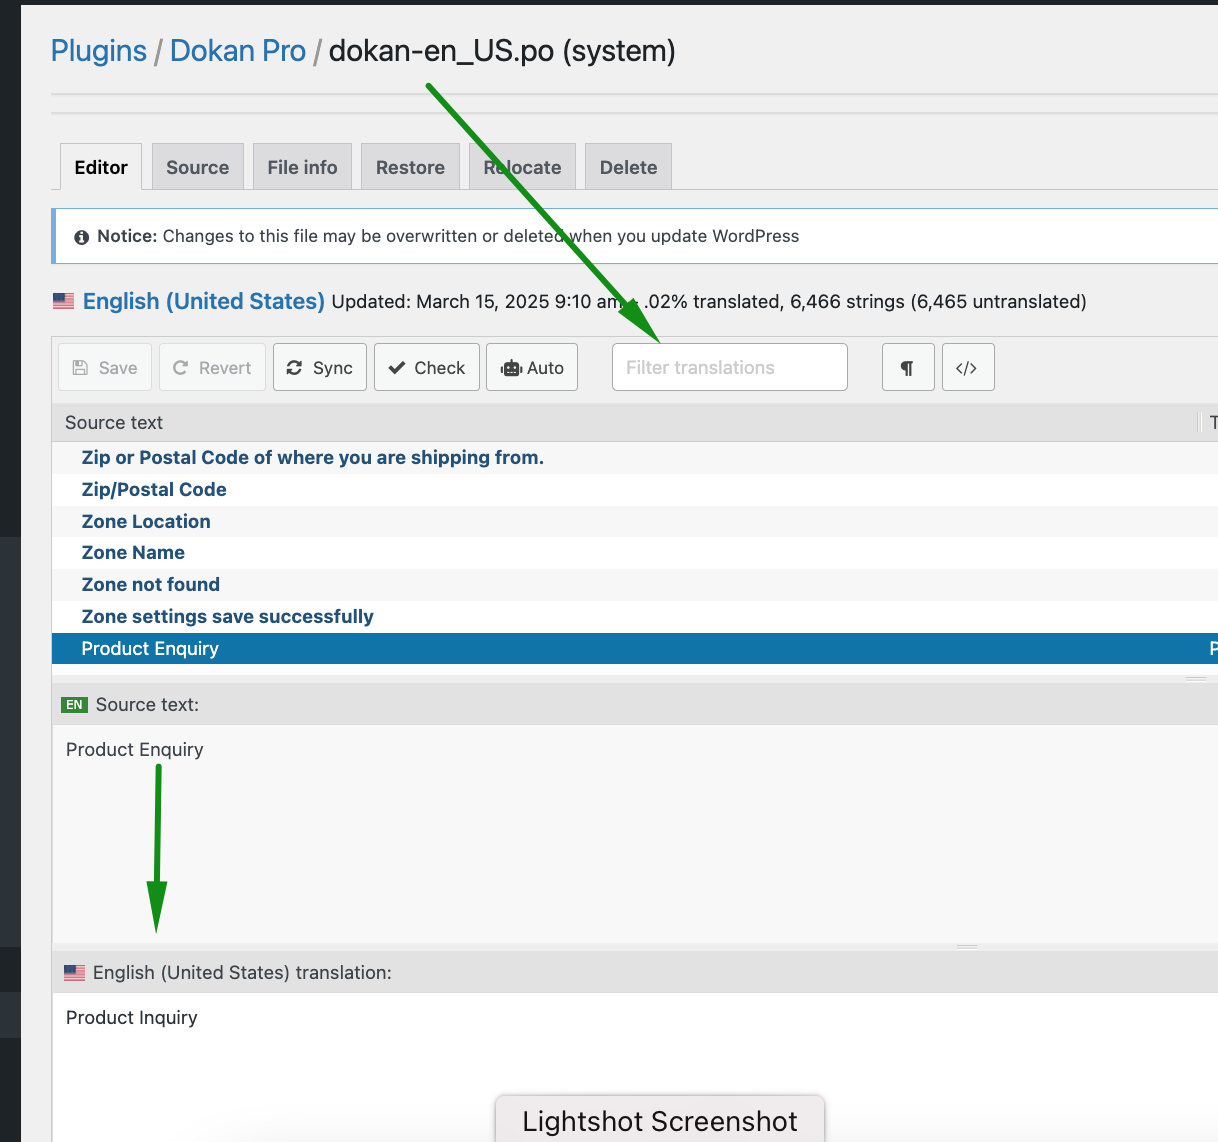1218x1142 pixels.
Task: Select the 'Zone not found' string row
Action: pos(635,584)
